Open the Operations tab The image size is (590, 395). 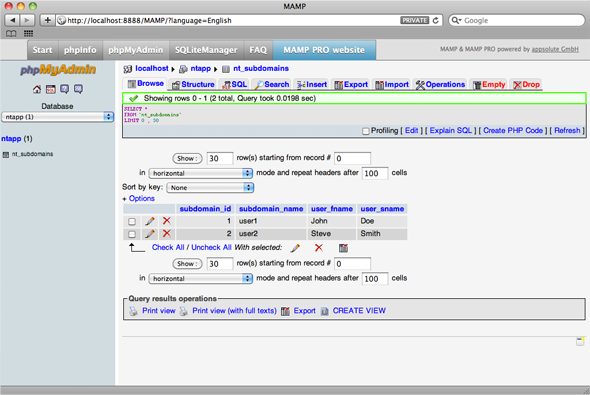tap(440, 84)
